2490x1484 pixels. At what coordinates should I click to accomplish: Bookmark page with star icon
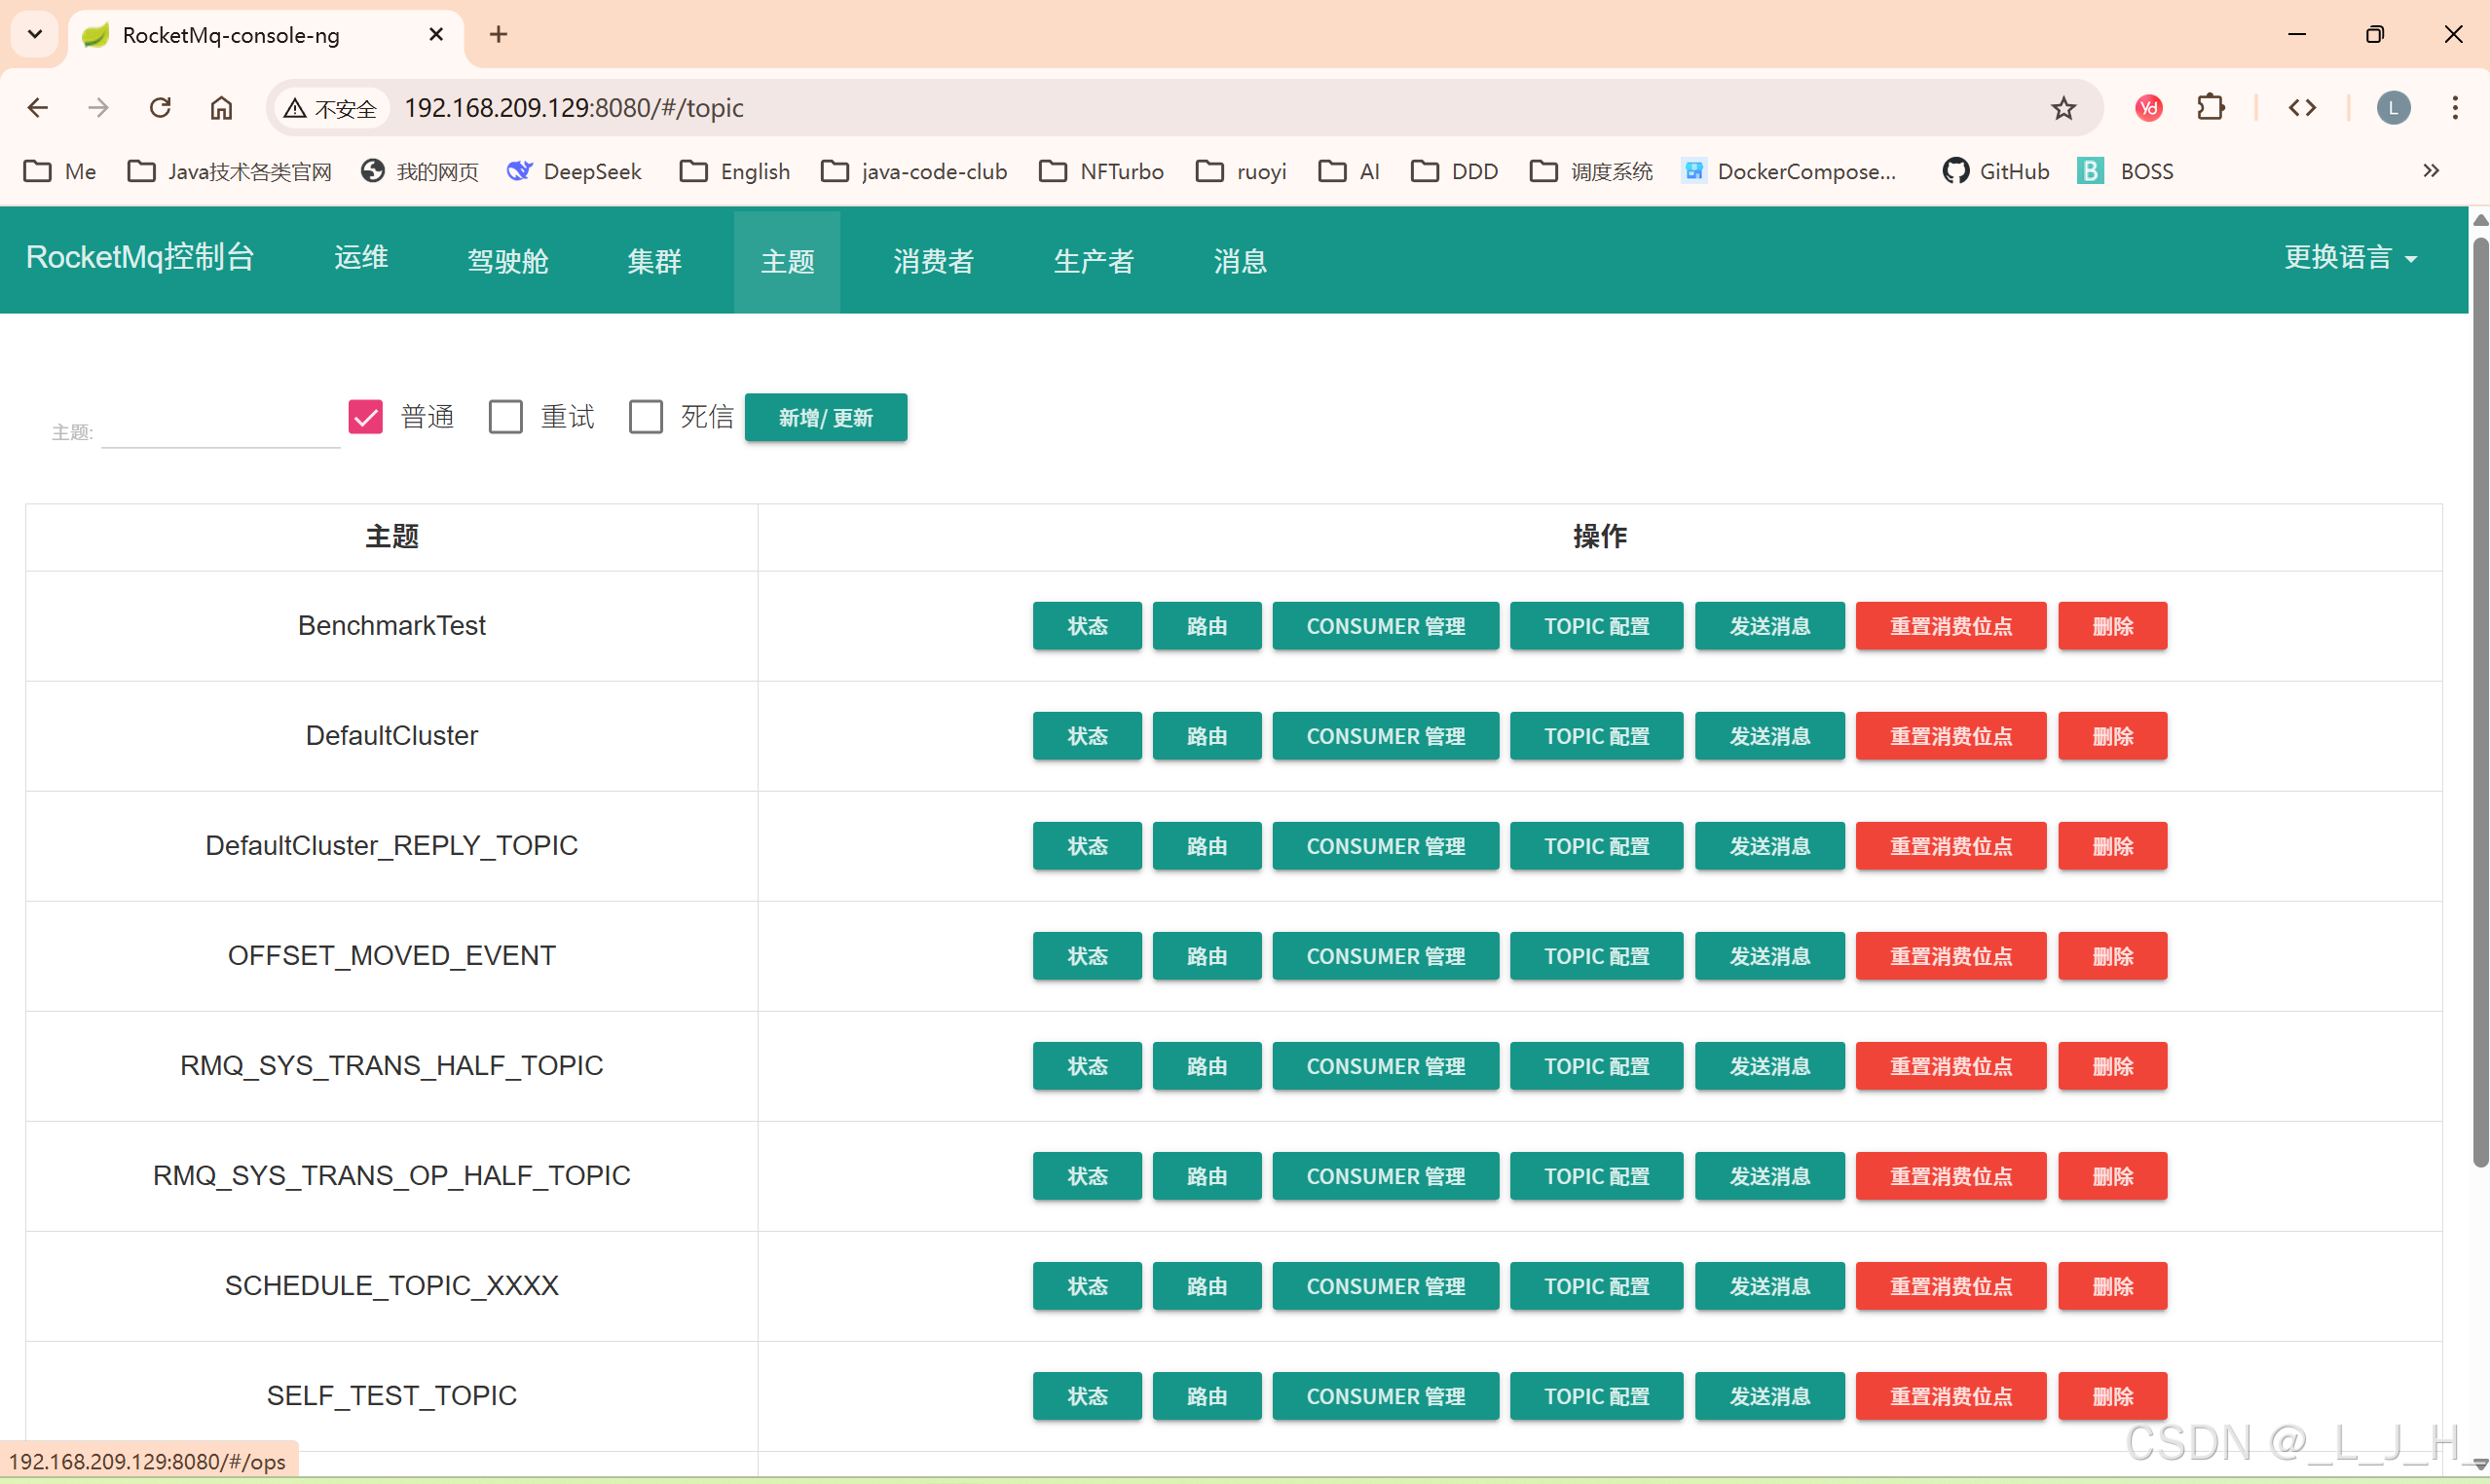pyautogui.click(x=2063, y=108)
